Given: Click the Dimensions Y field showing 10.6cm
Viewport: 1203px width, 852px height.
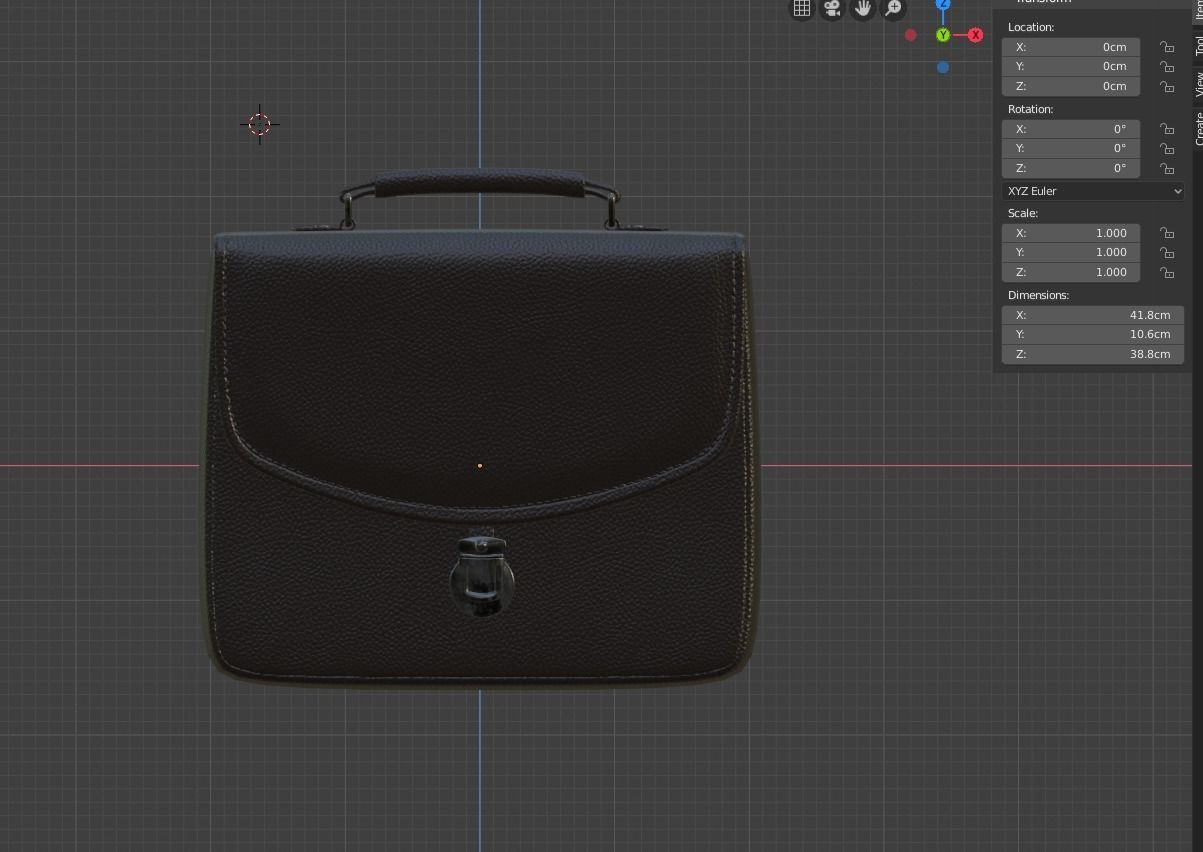Looking at the screenshot, I should coord(1093,334).
